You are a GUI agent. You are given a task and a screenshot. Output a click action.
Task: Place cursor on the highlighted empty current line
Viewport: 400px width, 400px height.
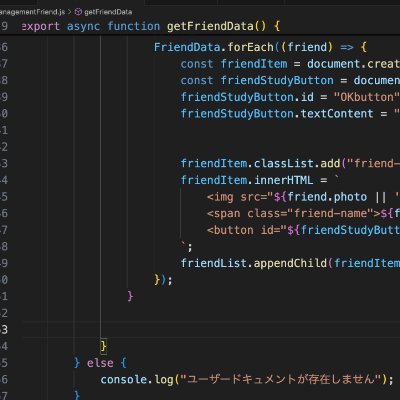(212, 330)
